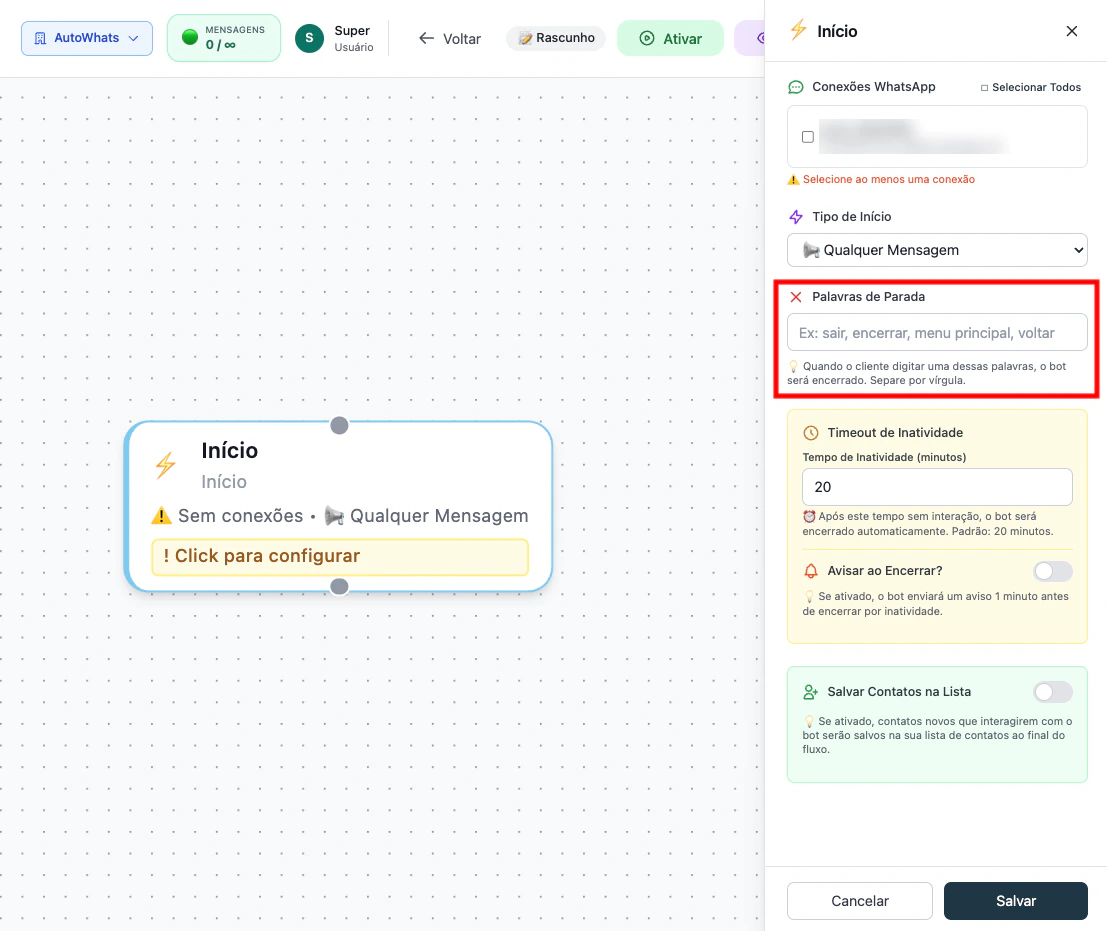1107x931 pixels.
Task: Check the Selecionar Todos checkbox
Action: tap(984, 88)
